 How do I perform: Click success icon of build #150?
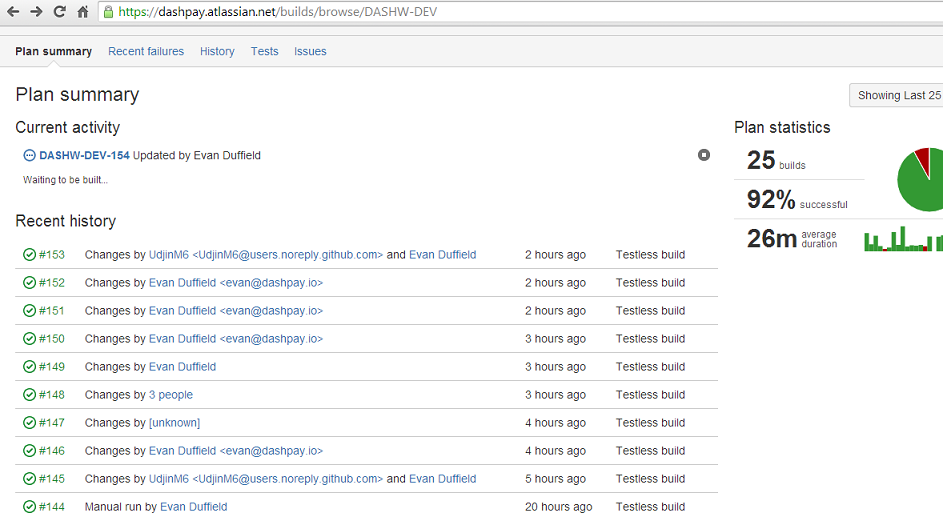click(x=29, y=338)
